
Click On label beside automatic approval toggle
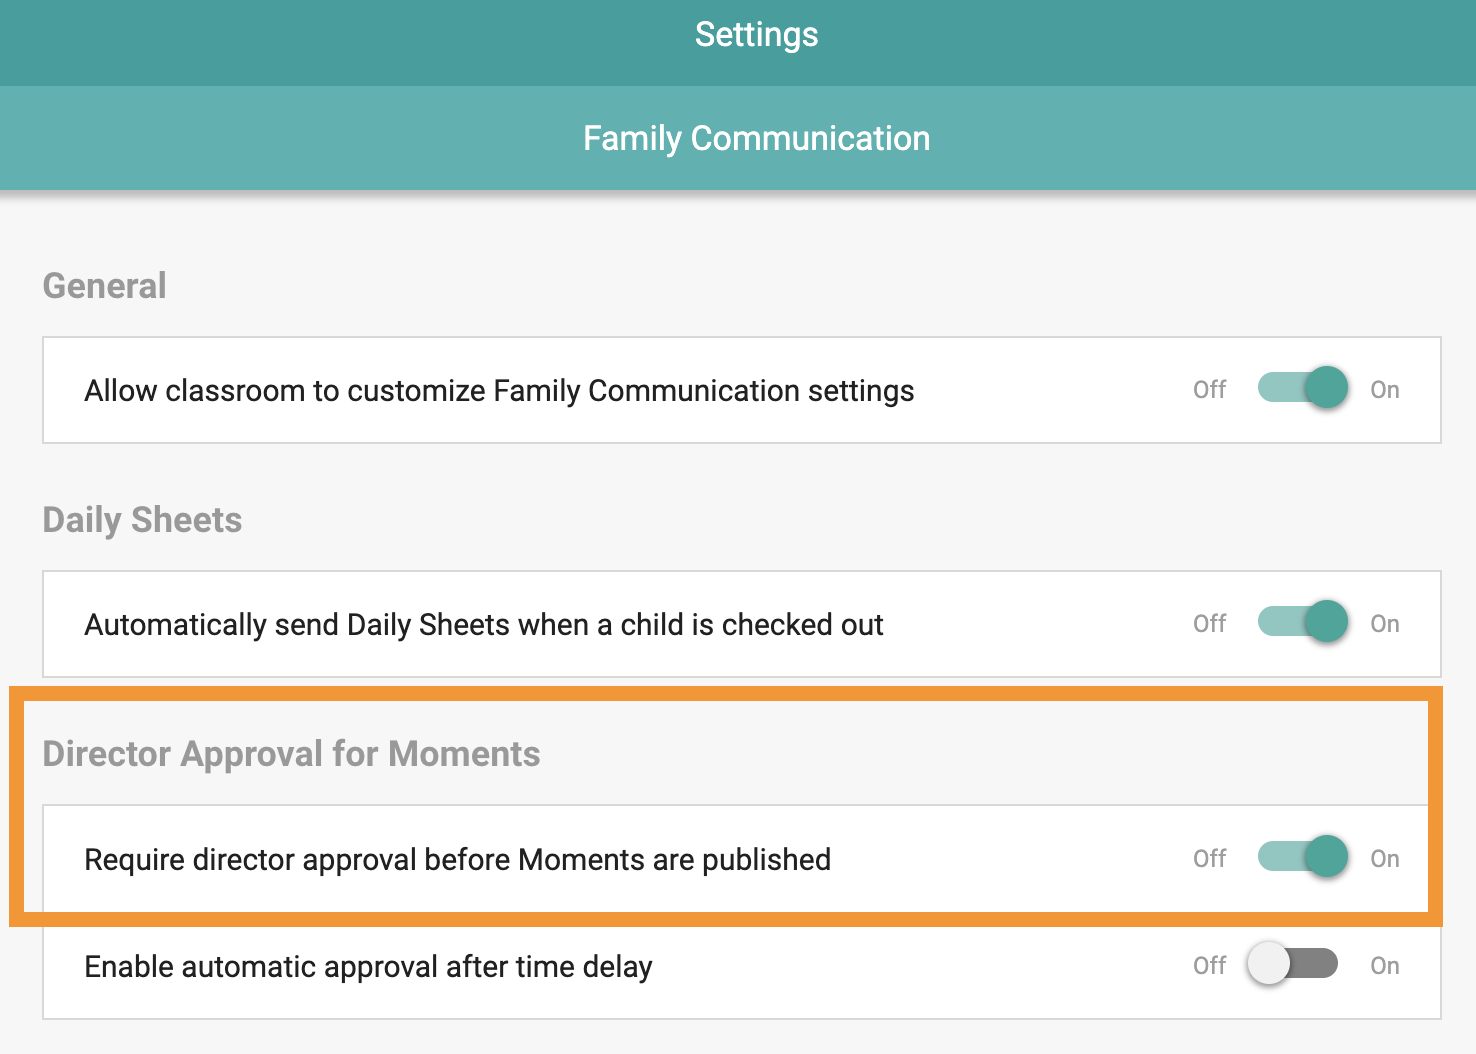(x=1385, y=965)
